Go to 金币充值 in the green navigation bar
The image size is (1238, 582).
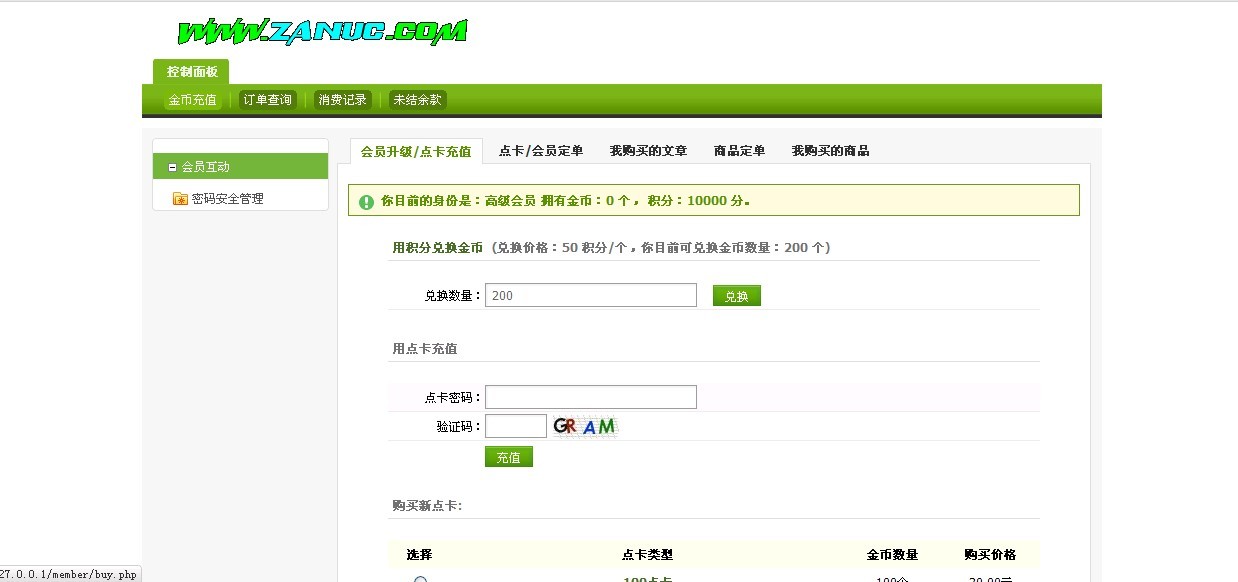(x=192, y=100)
